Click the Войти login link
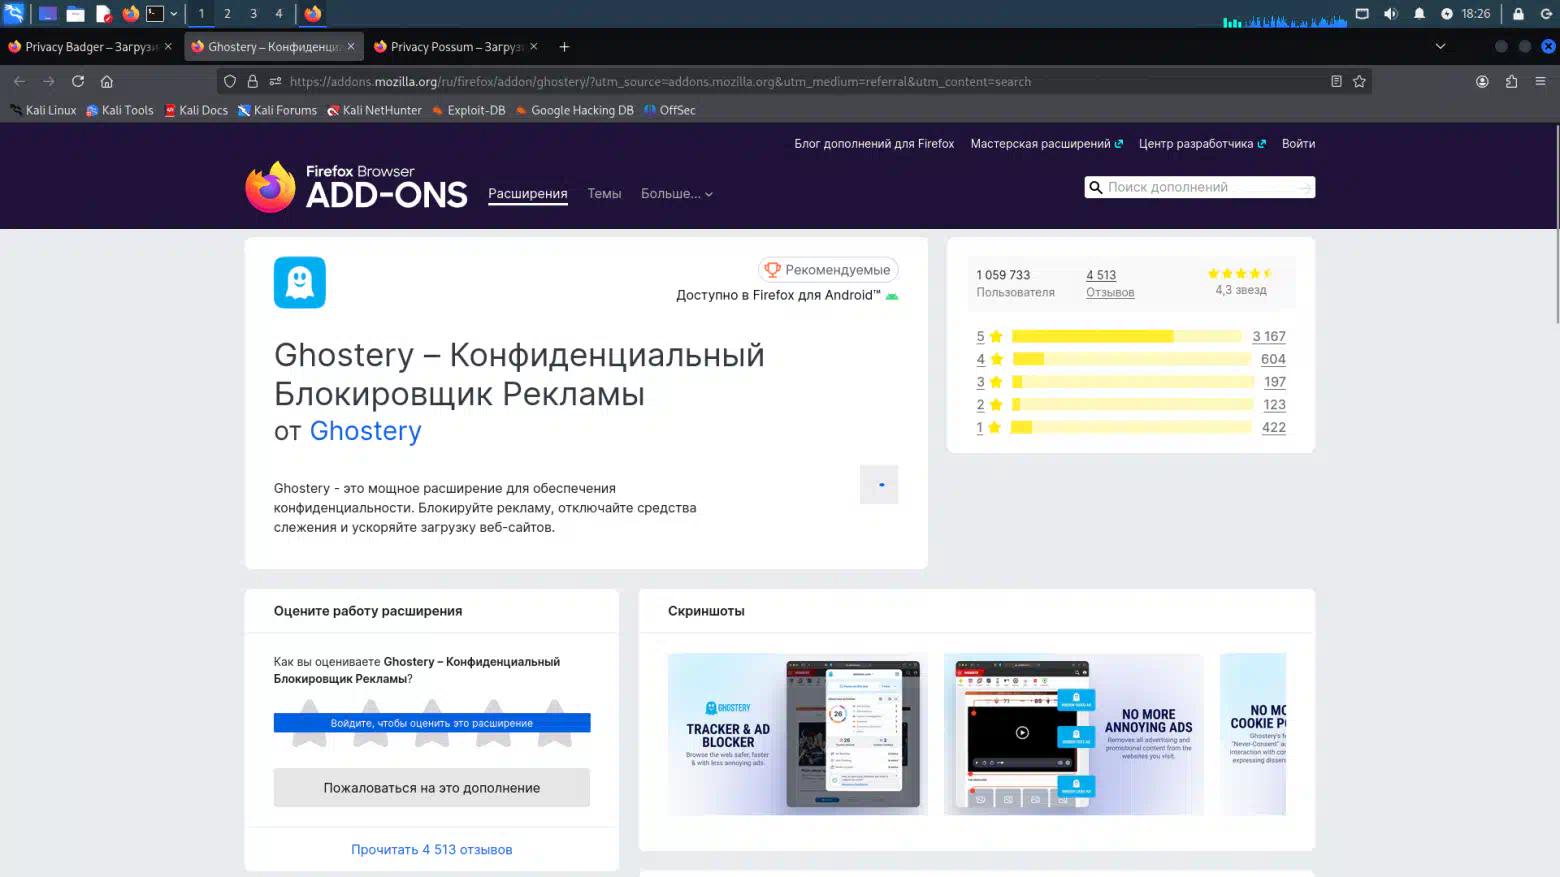 click(1298, 144)
